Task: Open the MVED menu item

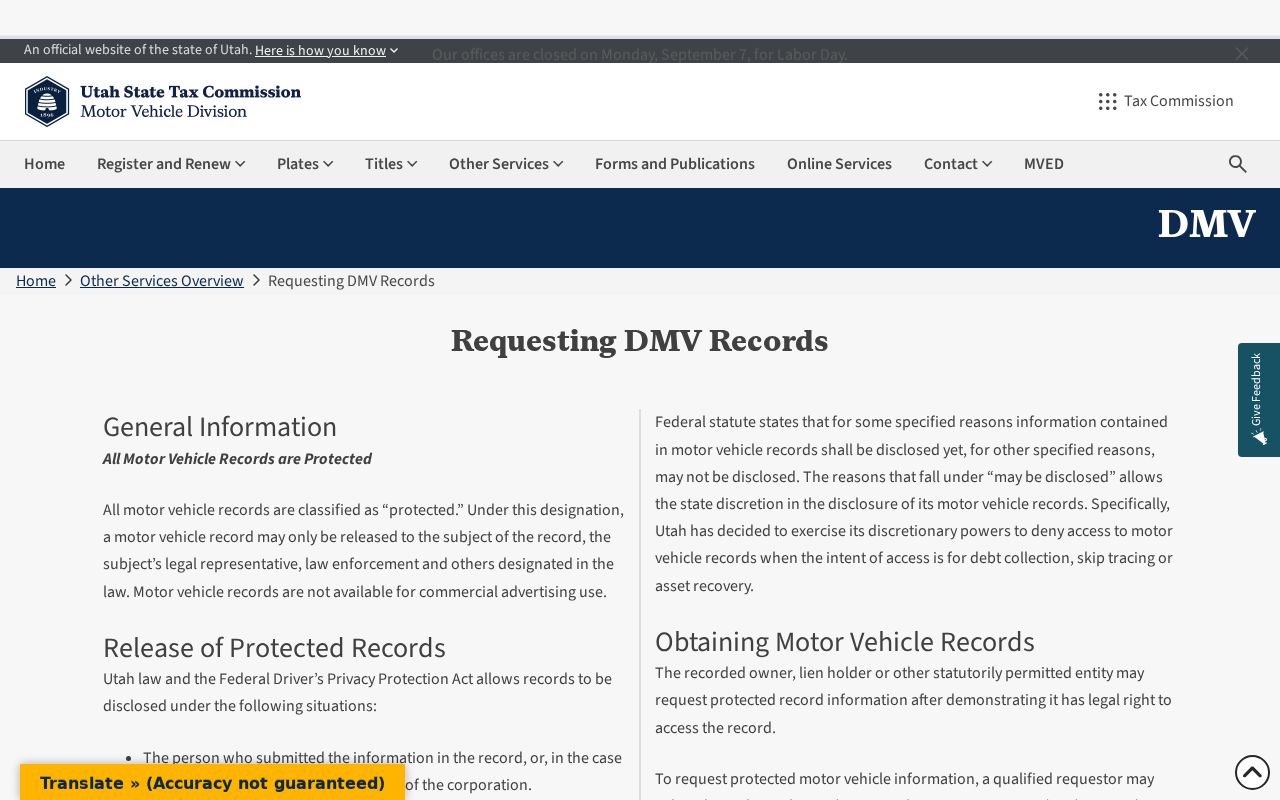Action: 1044,164
